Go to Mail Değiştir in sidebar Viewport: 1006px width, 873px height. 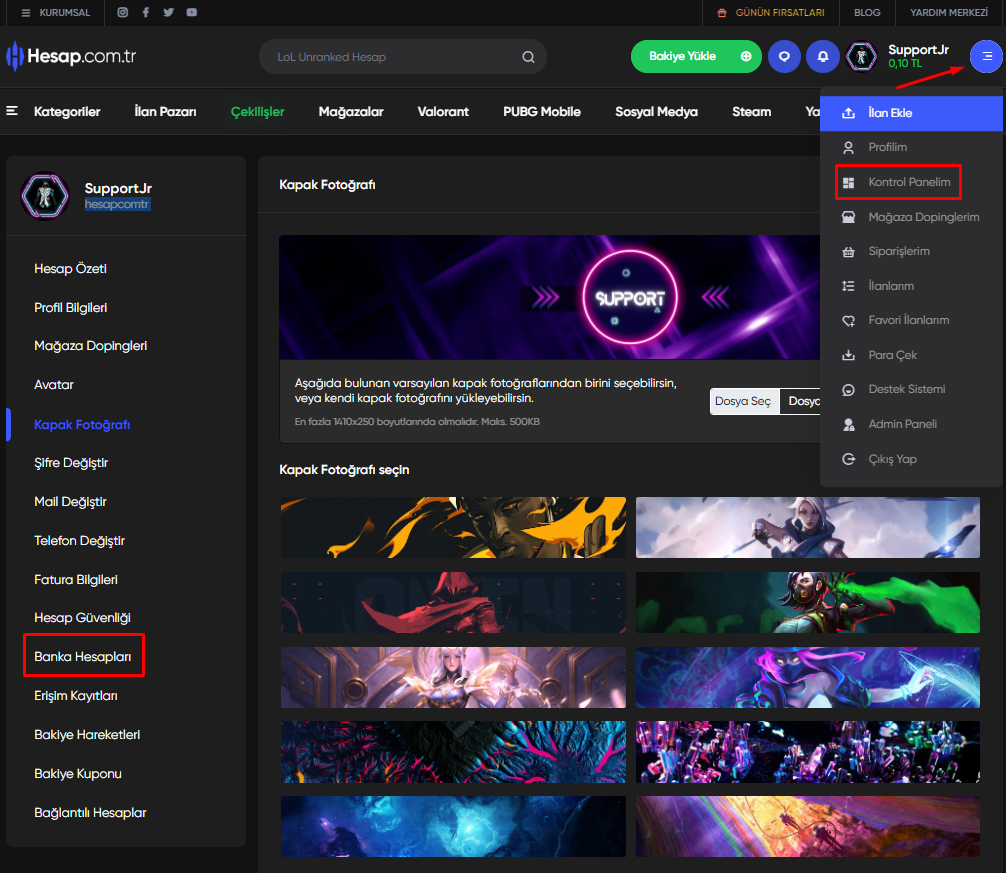coord(71,502)
